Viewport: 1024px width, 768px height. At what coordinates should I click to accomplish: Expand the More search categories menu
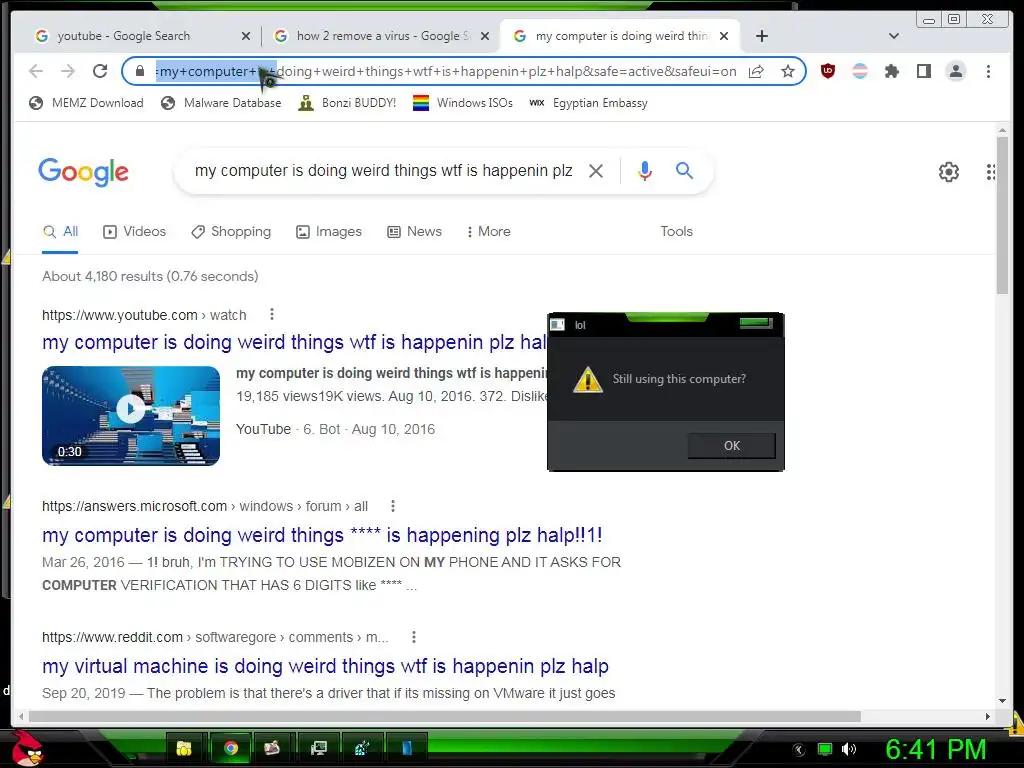click(488, 231)
